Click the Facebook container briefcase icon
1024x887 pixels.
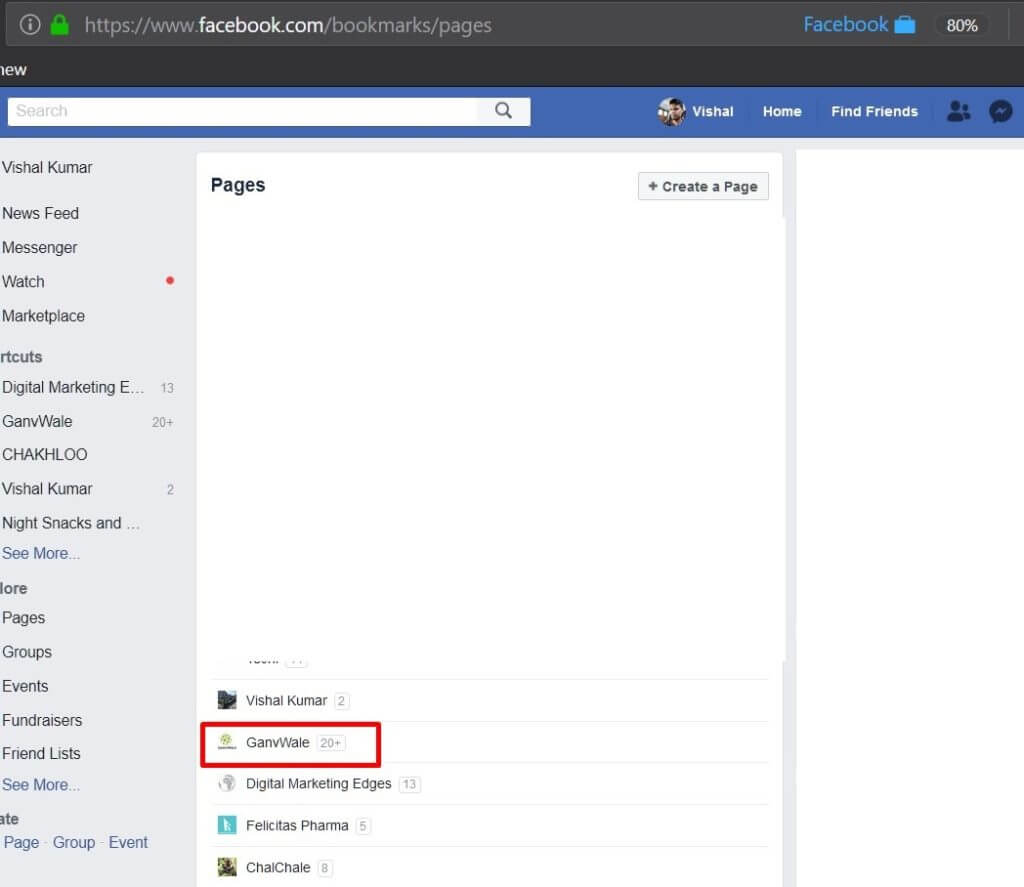904,25
